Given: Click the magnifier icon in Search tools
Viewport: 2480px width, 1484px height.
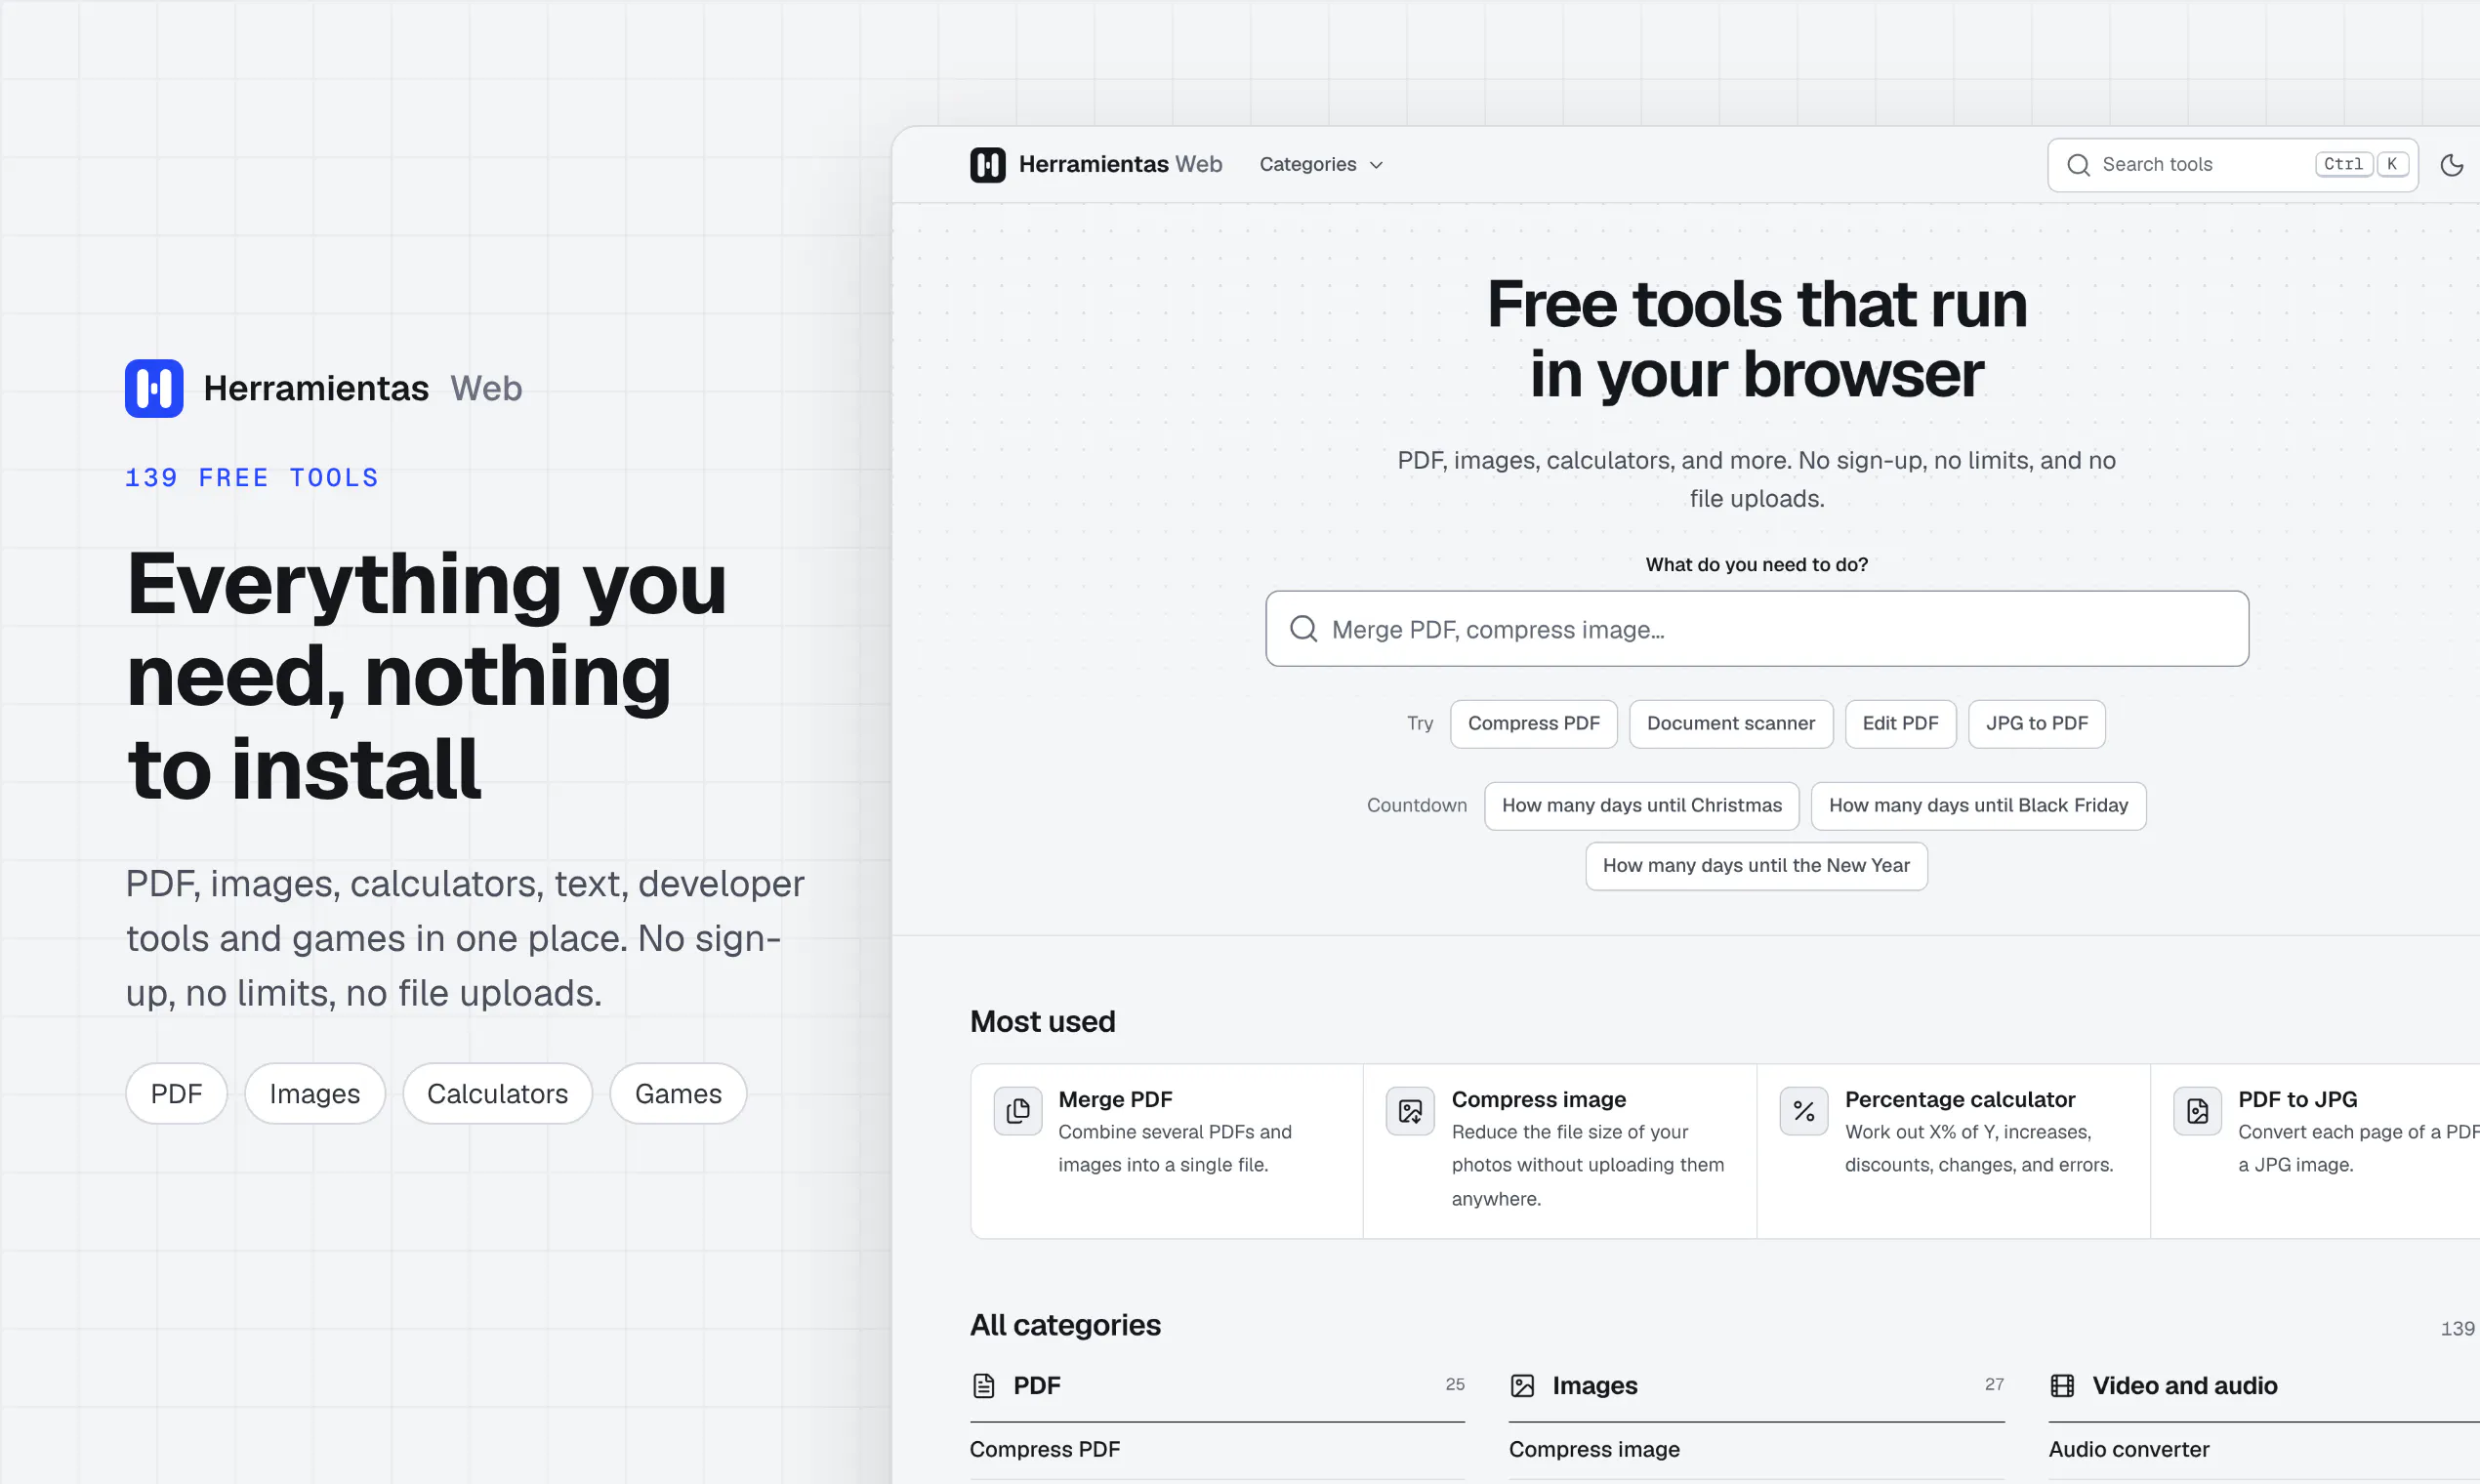Looking at the screenshot, I should tap(2078, 165).
